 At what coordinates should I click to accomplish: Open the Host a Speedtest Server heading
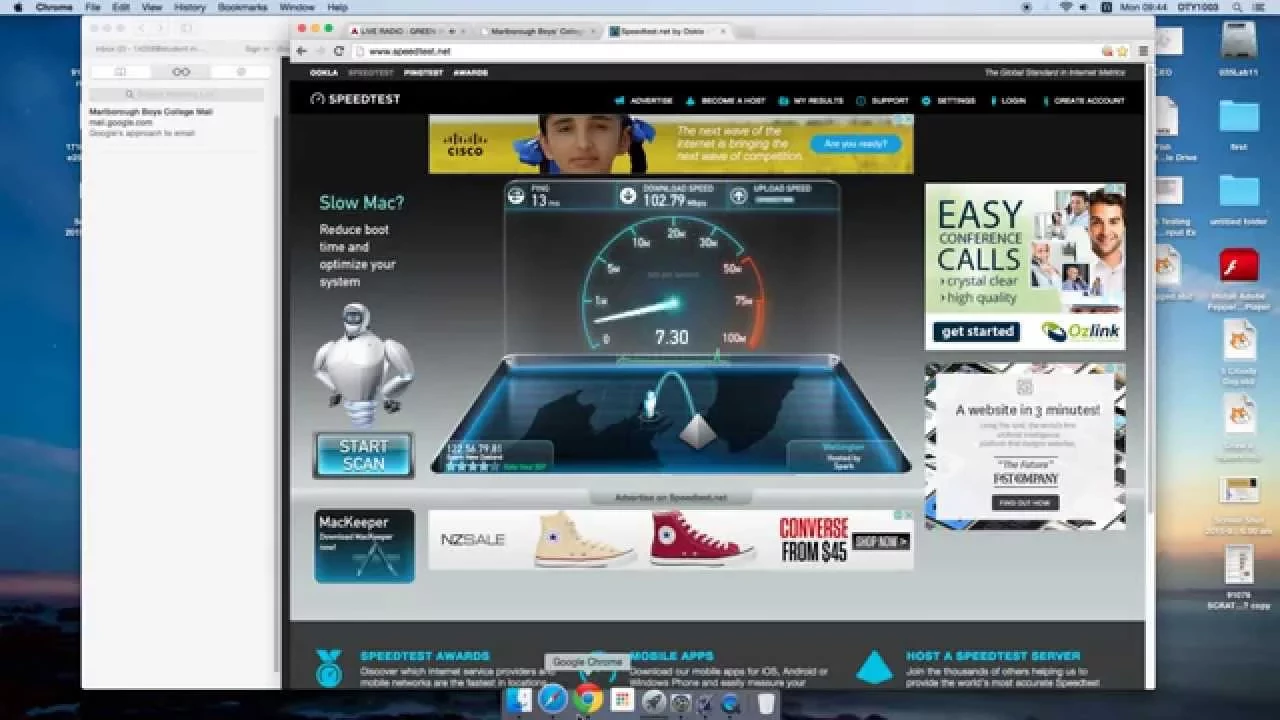coord(993,656)
